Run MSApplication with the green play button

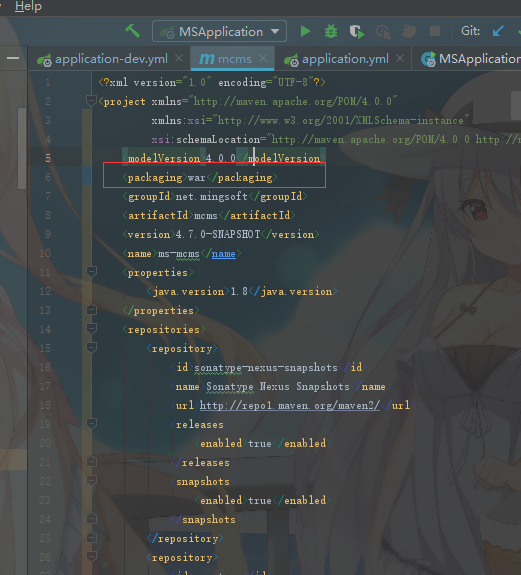click(305, 32)
